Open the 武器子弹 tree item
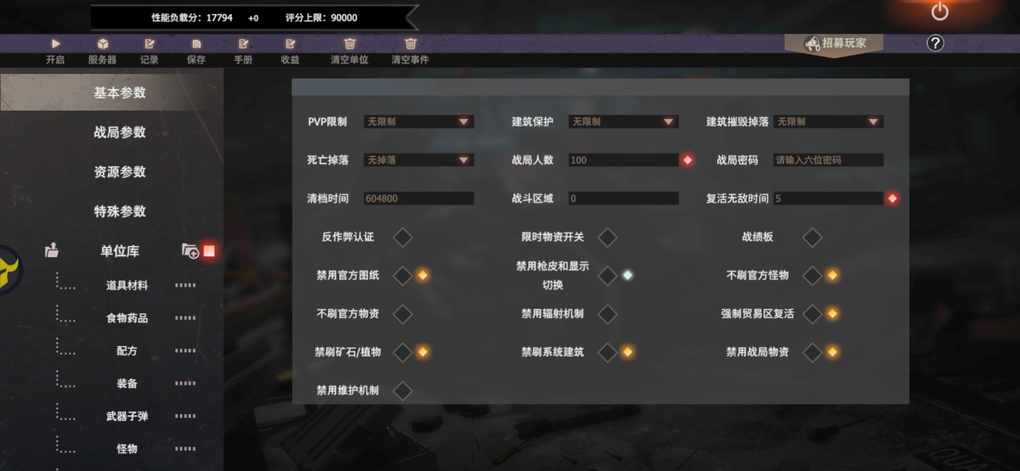The height and width of the screenshot is (471, 1020). coord(127,416)
